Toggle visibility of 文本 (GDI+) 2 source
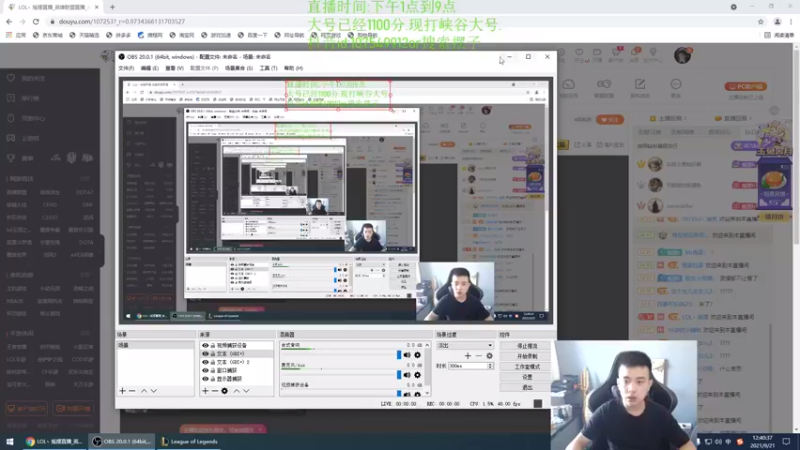Viewport: 800px width, 450px height. (205, 362)
